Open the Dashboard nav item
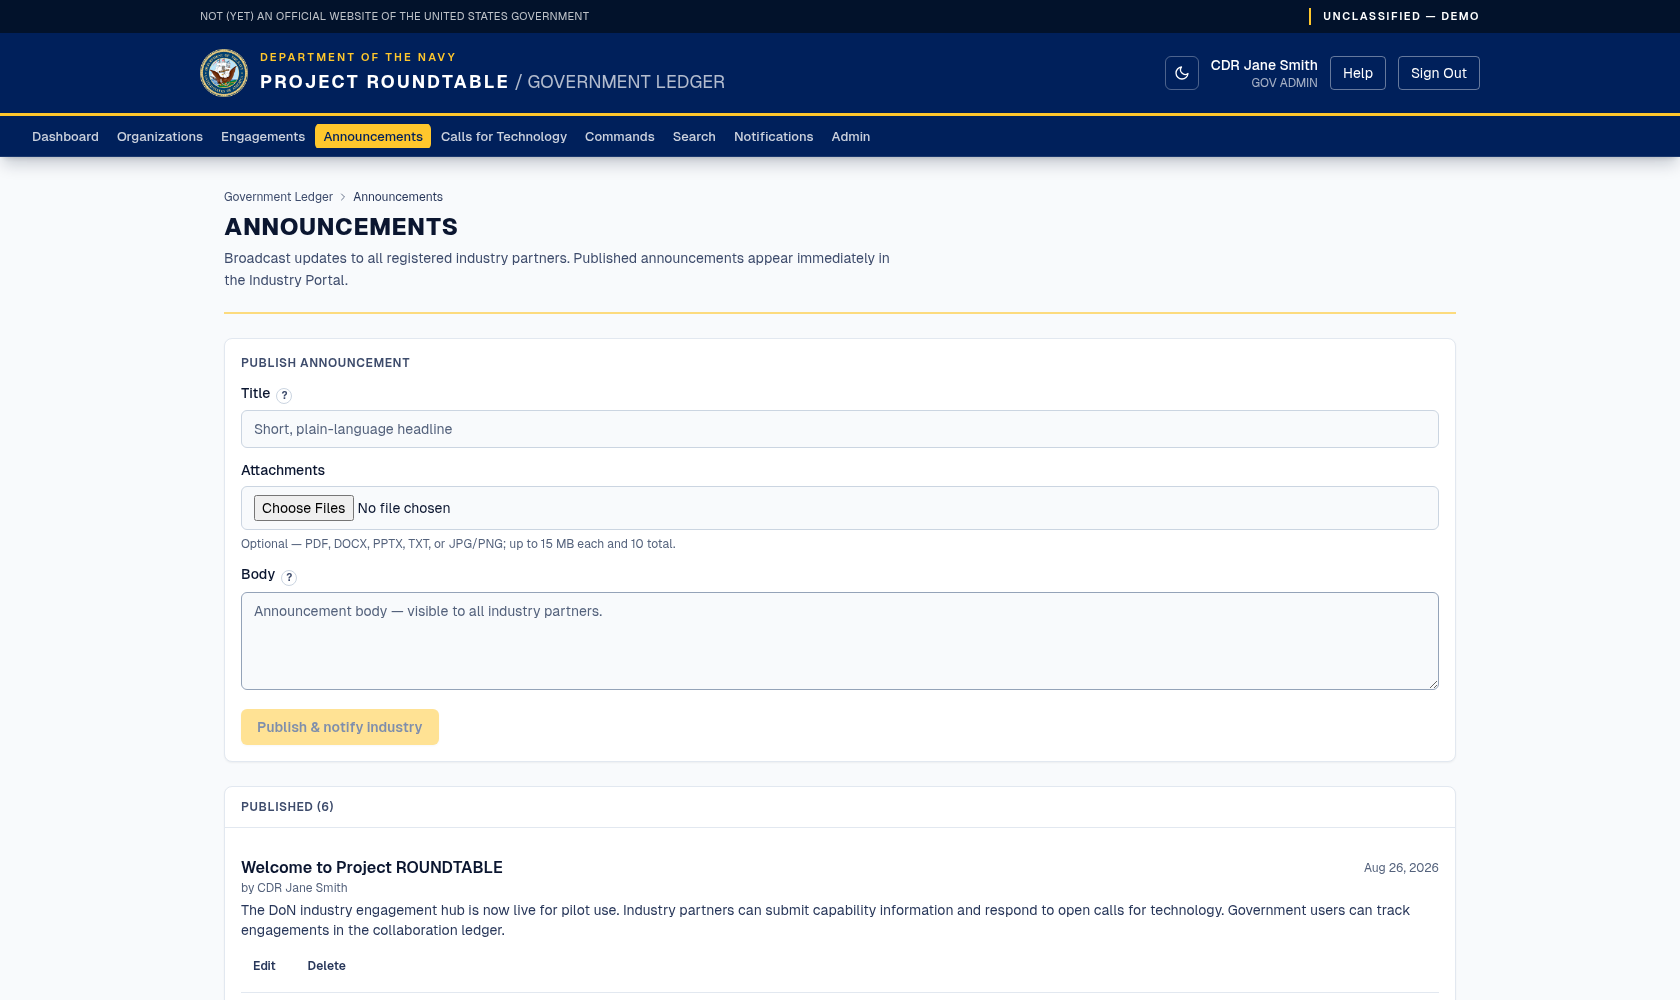 pyautogui.click(x=65, y=136)
